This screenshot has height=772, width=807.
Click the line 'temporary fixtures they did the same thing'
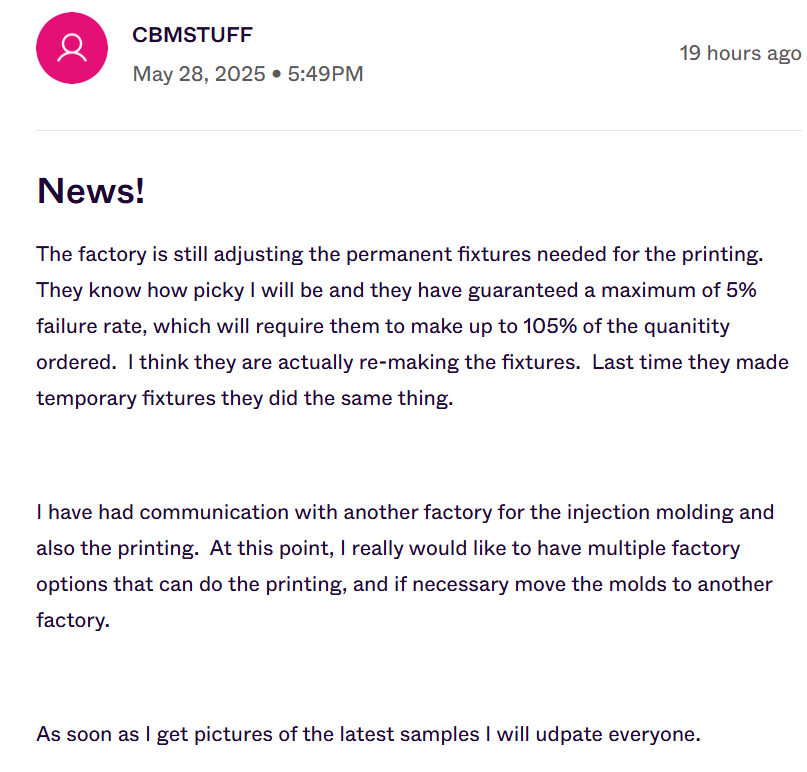244,398
